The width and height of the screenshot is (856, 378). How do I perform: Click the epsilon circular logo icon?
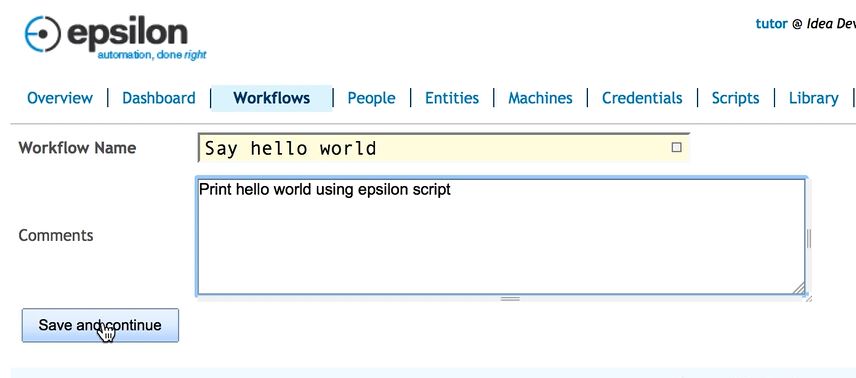click(43, 34)
